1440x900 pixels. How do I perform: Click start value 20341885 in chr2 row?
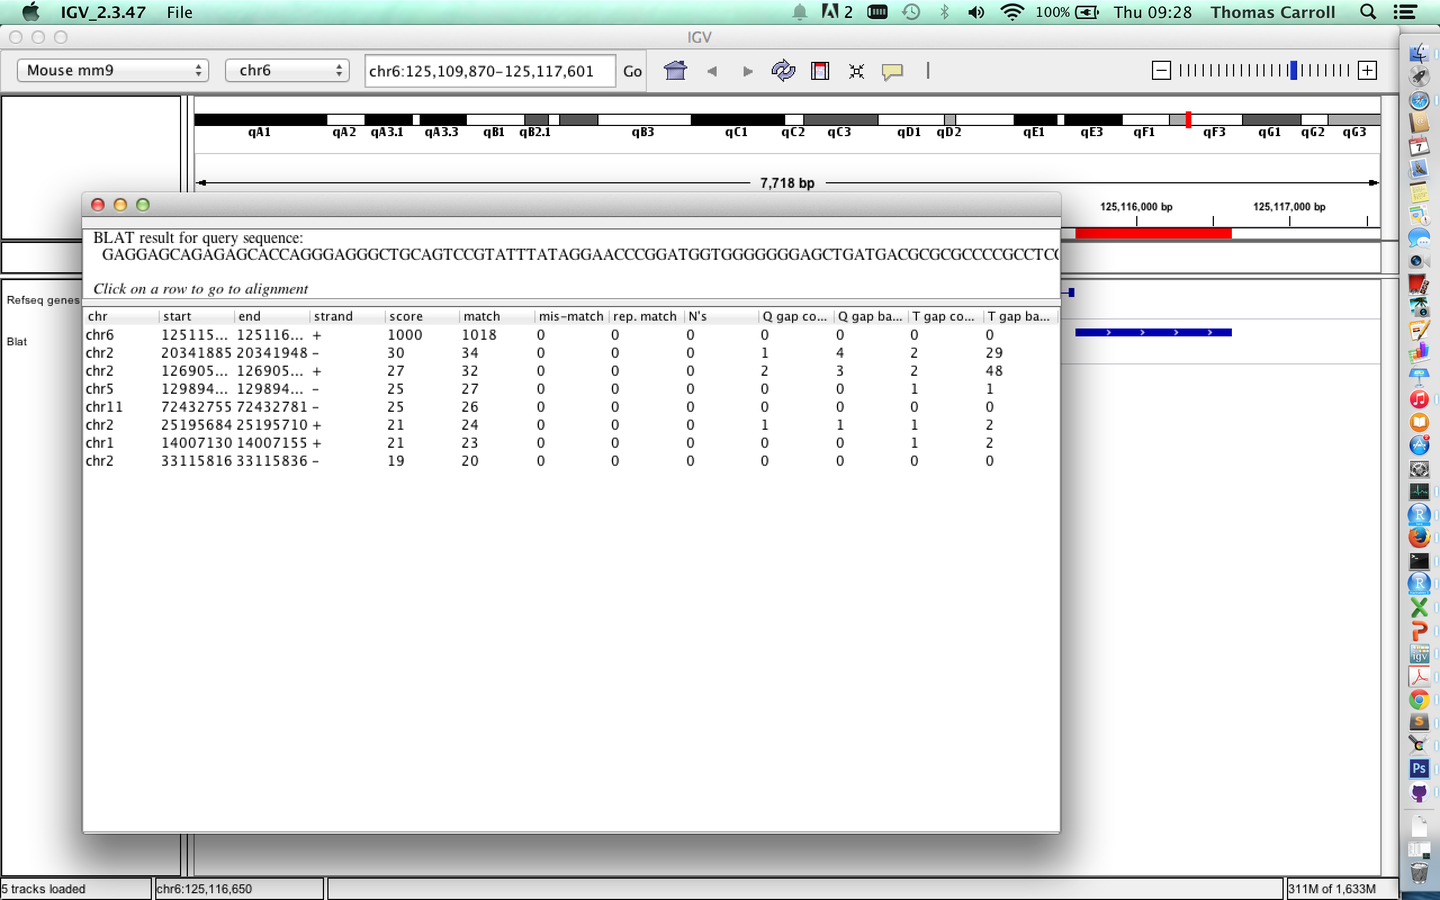click(x=196, y=353)
